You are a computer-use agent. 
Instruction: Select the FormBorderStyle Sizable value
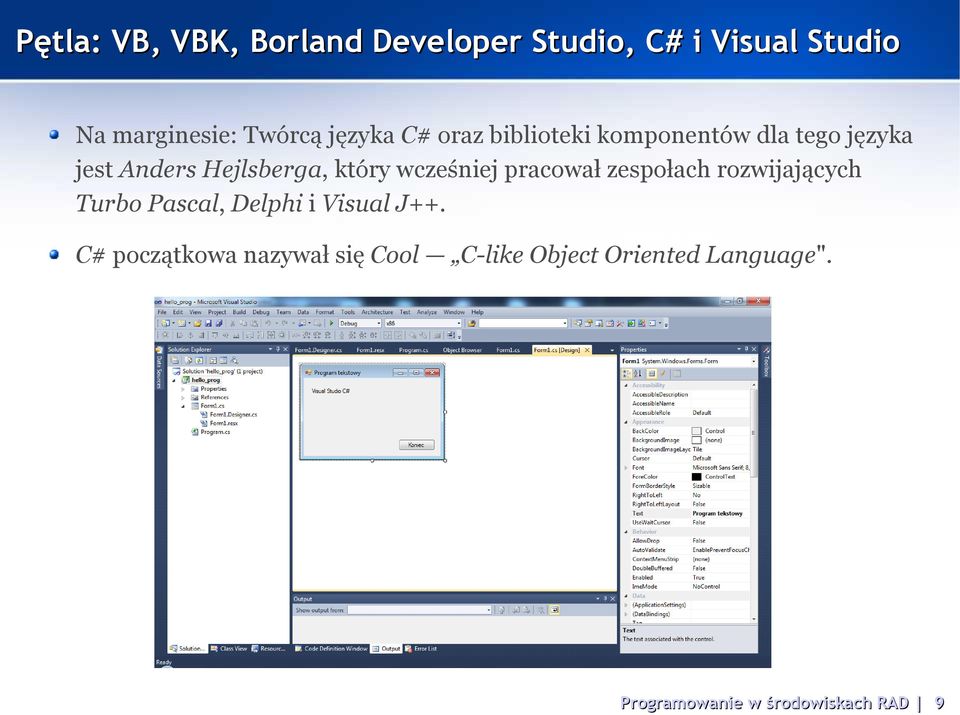pyautogui.click(x=702, y=485)
